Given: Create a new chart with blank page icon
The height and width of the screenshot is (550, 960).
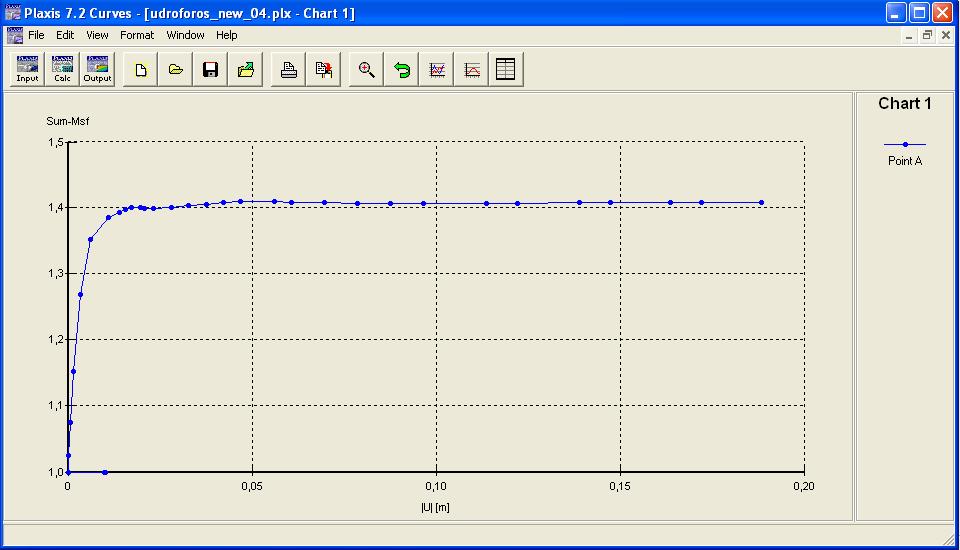Looking at the screenshot, I should click(141, 69).
